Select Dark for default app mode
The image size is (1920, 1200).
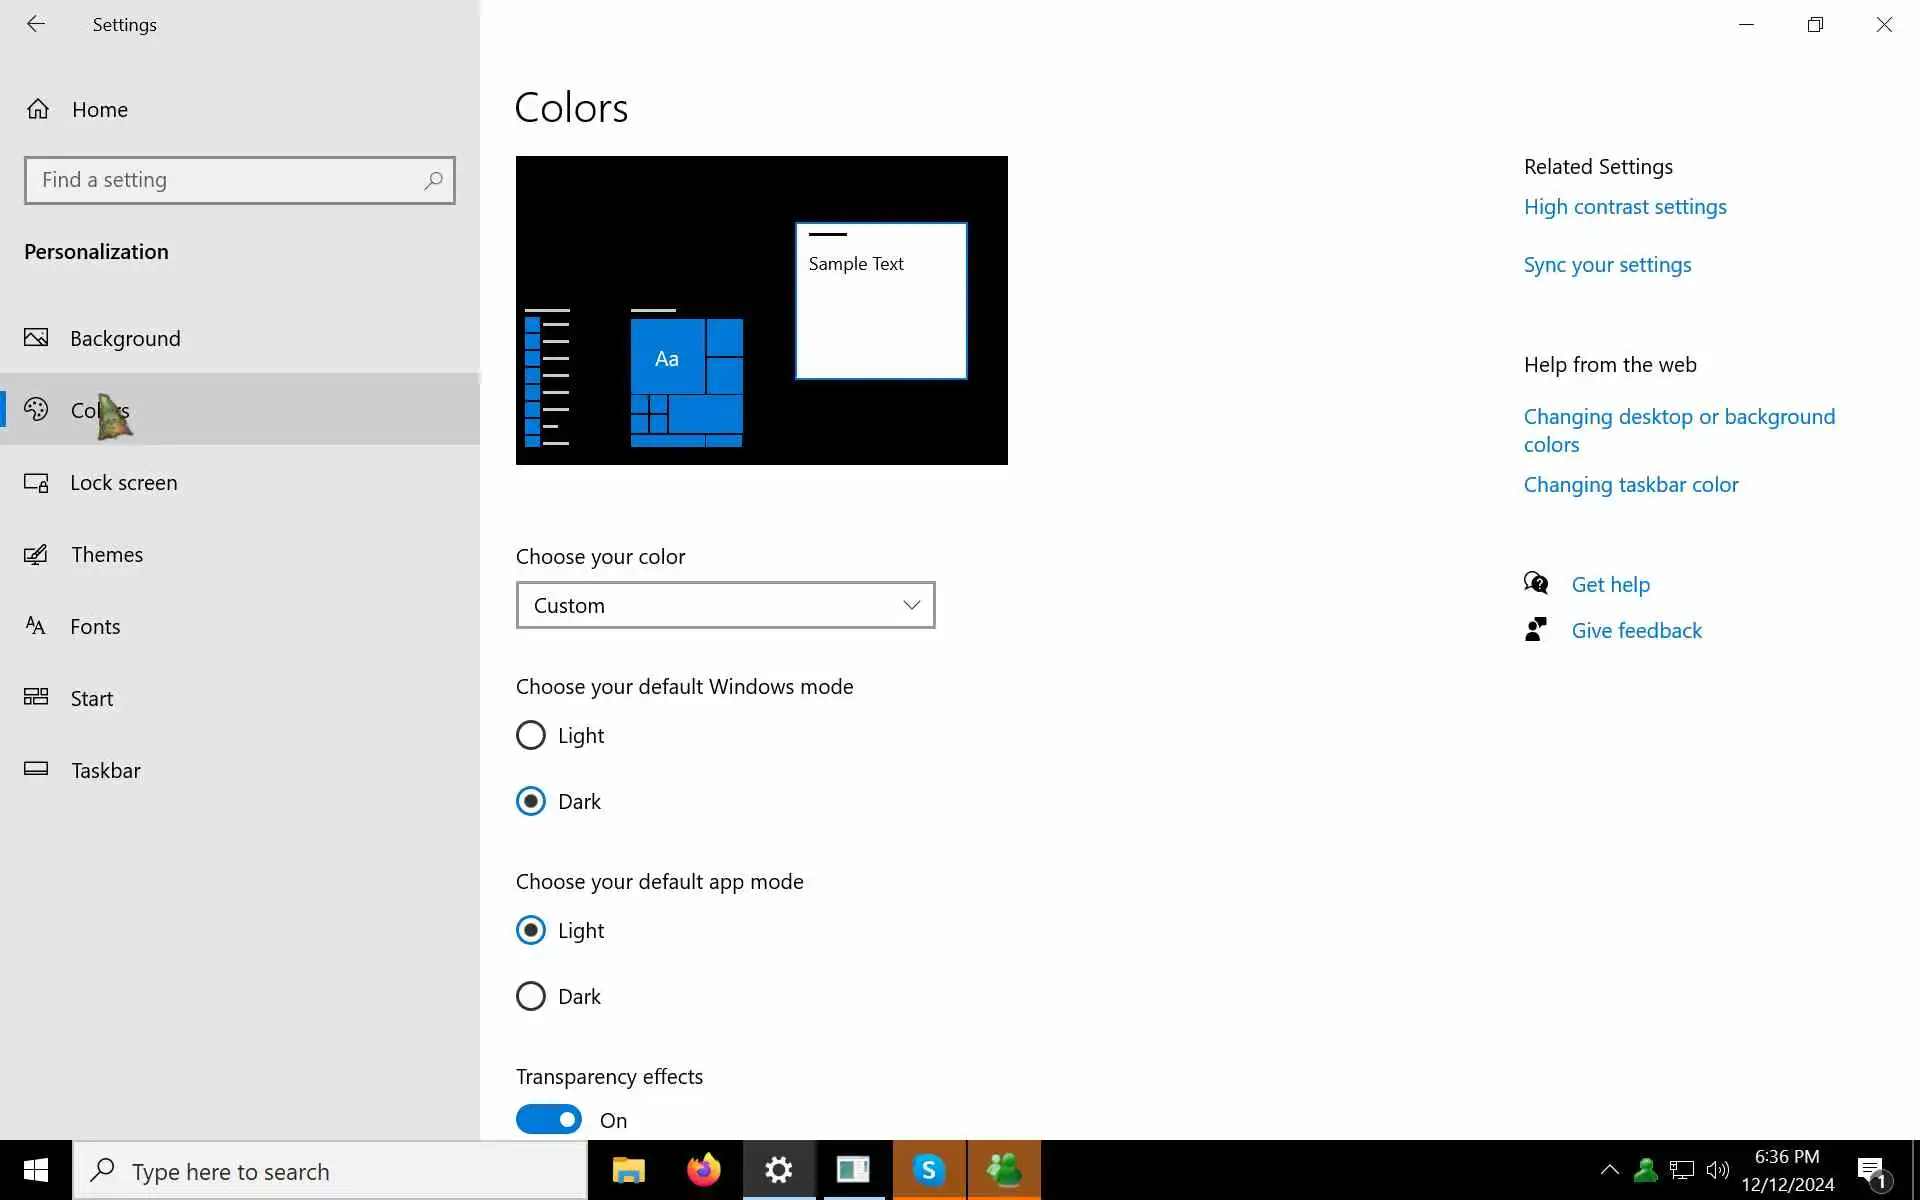531,997
